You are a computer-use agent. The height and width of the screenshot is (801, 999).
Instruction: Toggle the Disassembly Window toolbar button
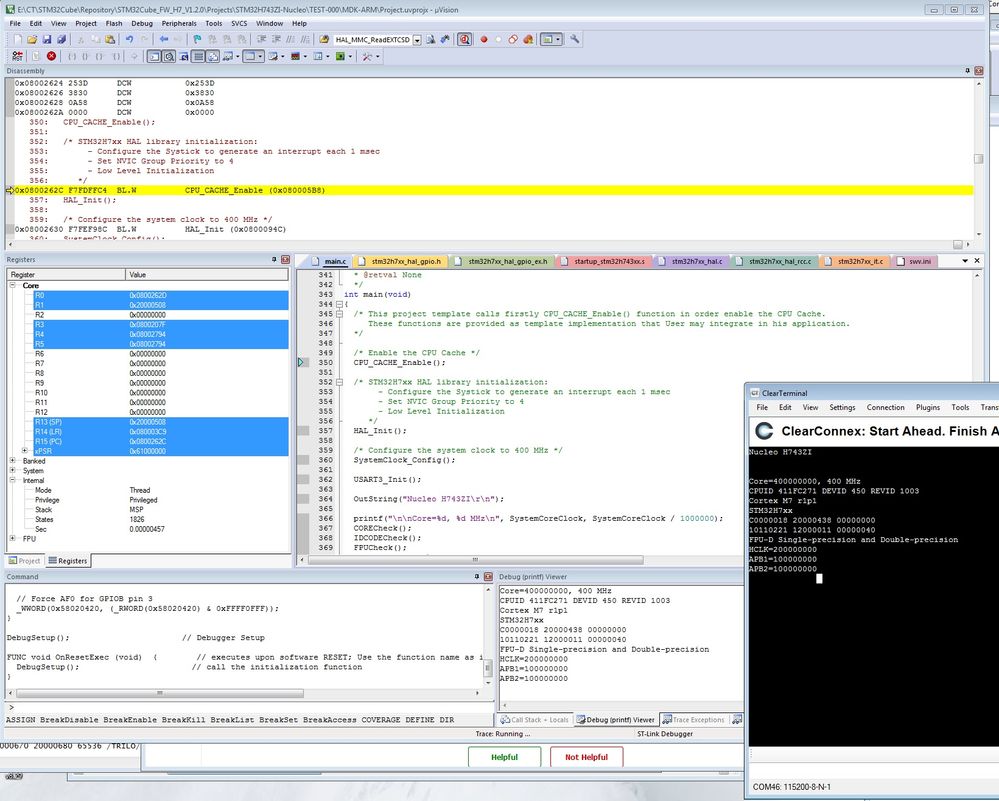(169, 57)
